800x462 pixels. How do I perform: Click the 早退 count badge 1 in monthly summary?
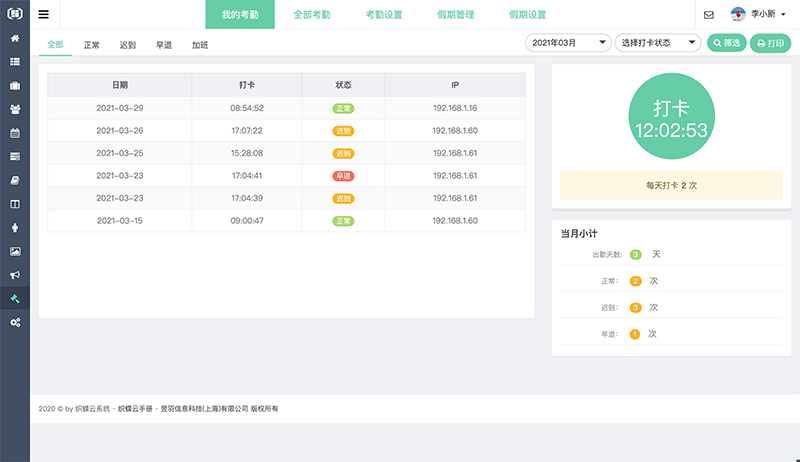[x=635, y=334]
